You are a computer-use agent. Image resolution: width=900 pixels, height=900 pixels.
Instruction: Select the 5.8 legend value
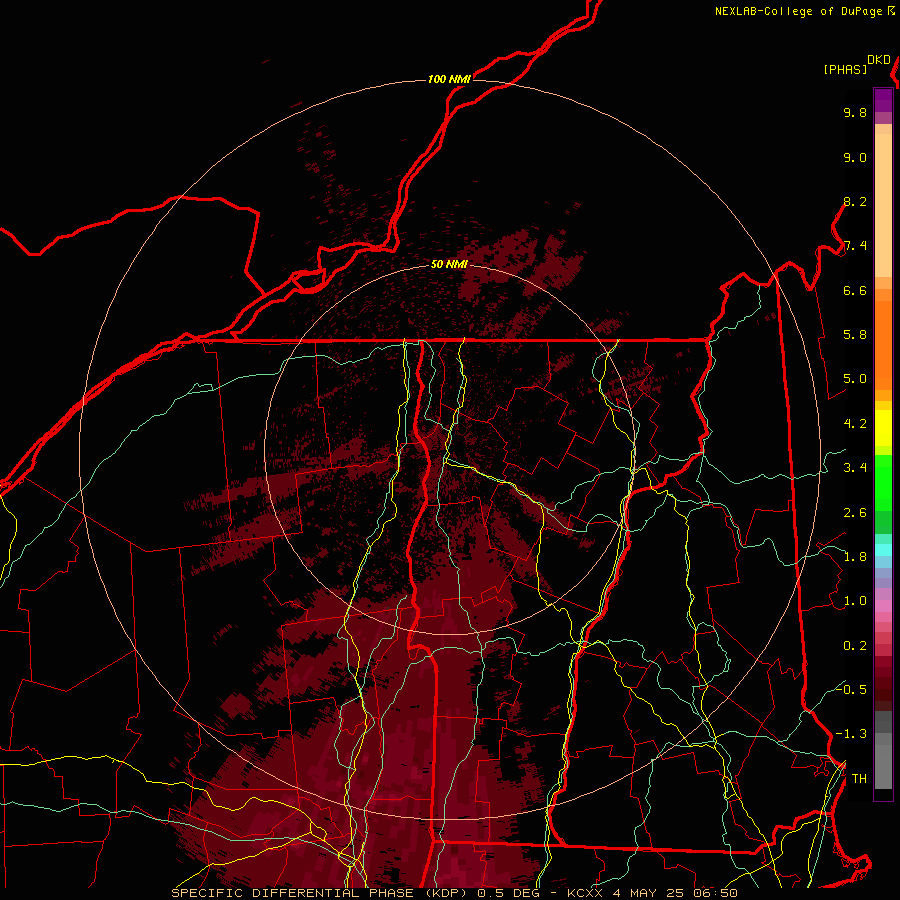coord(855,335)
